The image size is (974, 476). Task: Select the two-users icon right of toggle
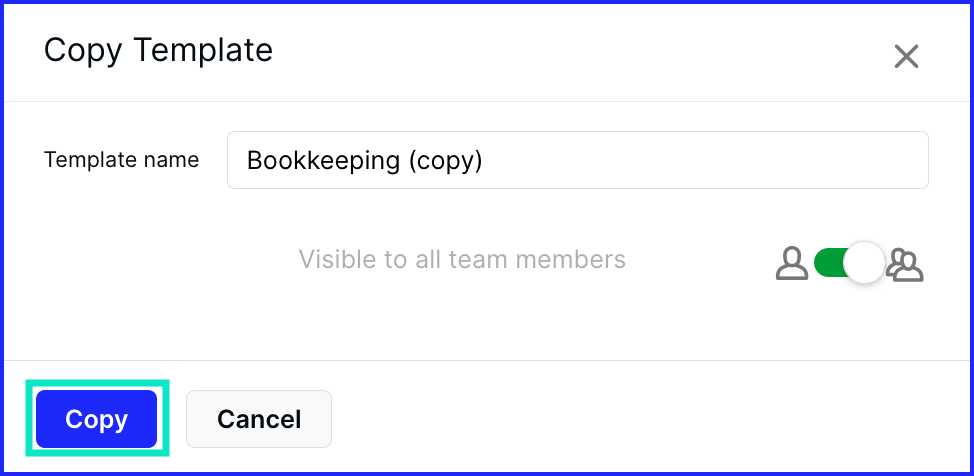(905, 264)
